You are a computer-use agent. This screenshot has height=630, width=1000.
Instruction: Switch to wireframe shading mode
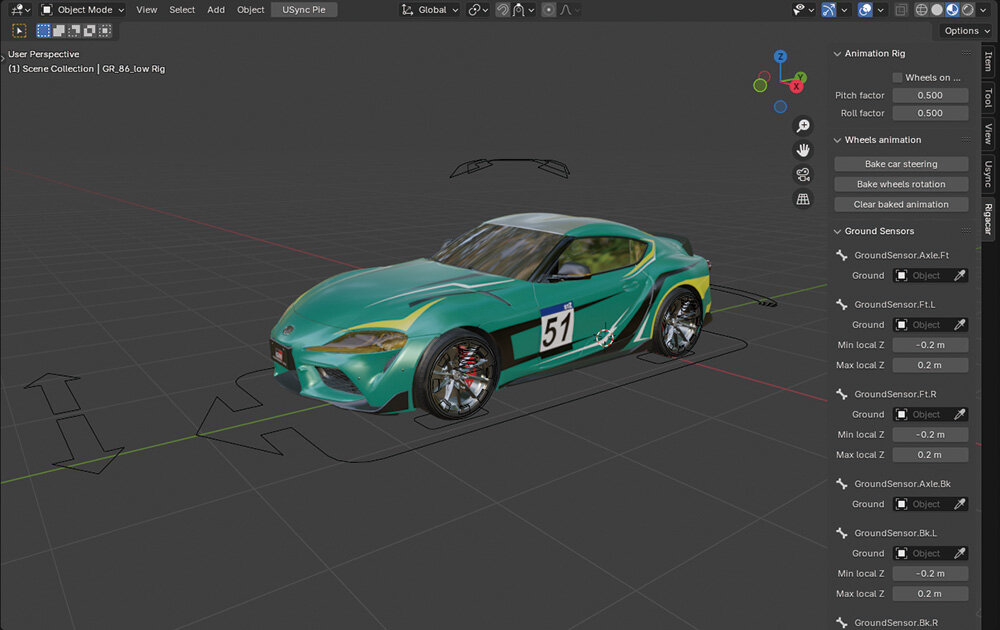(x=921, y=10)
